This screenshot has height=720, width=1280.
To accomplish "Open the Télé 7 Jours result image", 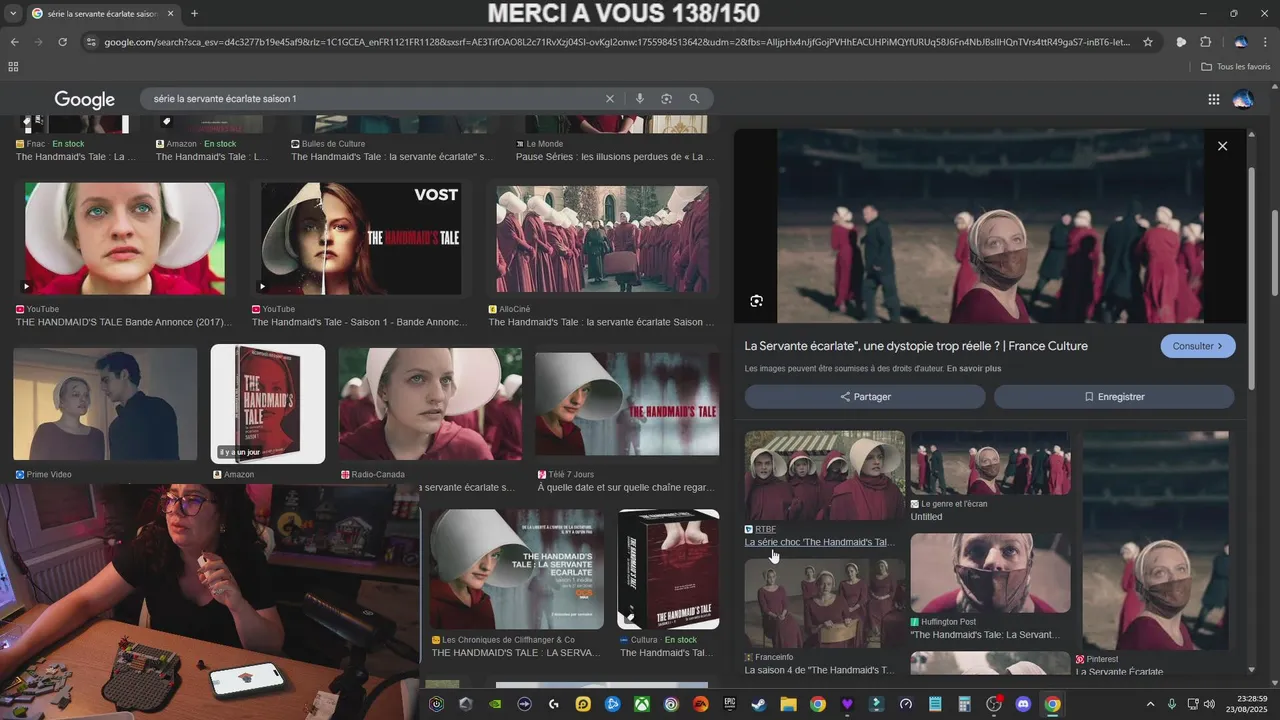I will [627, 404].
